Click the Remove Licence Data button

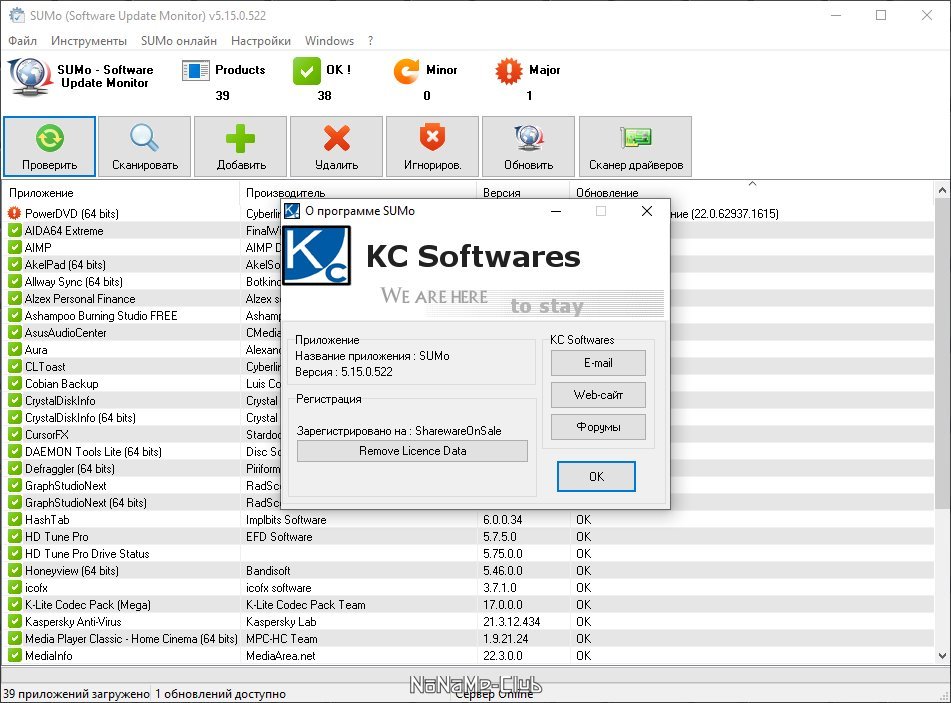point(412,451)
